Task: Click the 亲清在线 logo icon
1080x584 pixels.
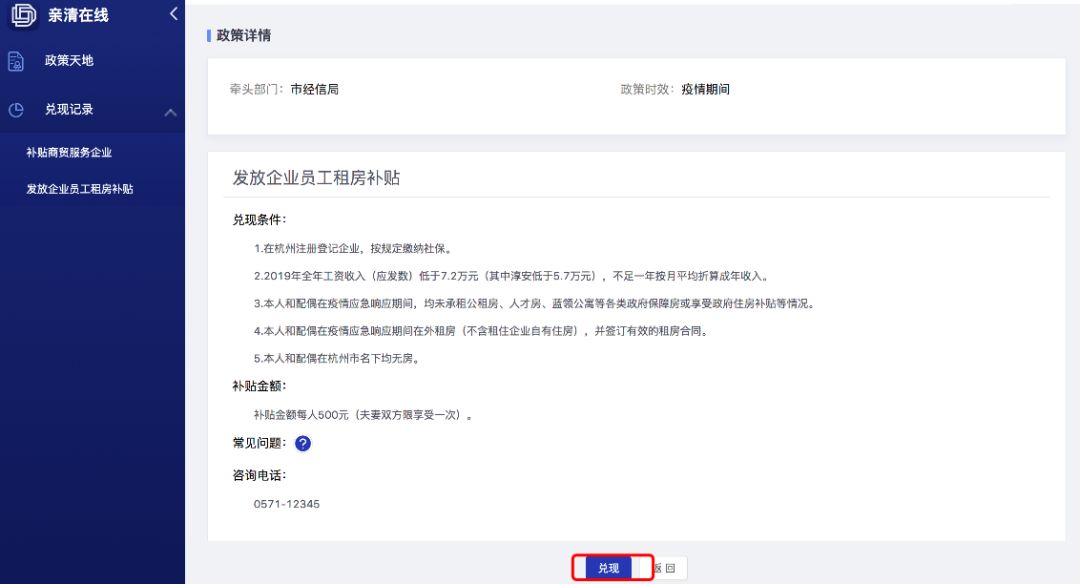Action: tap(23, 15)
